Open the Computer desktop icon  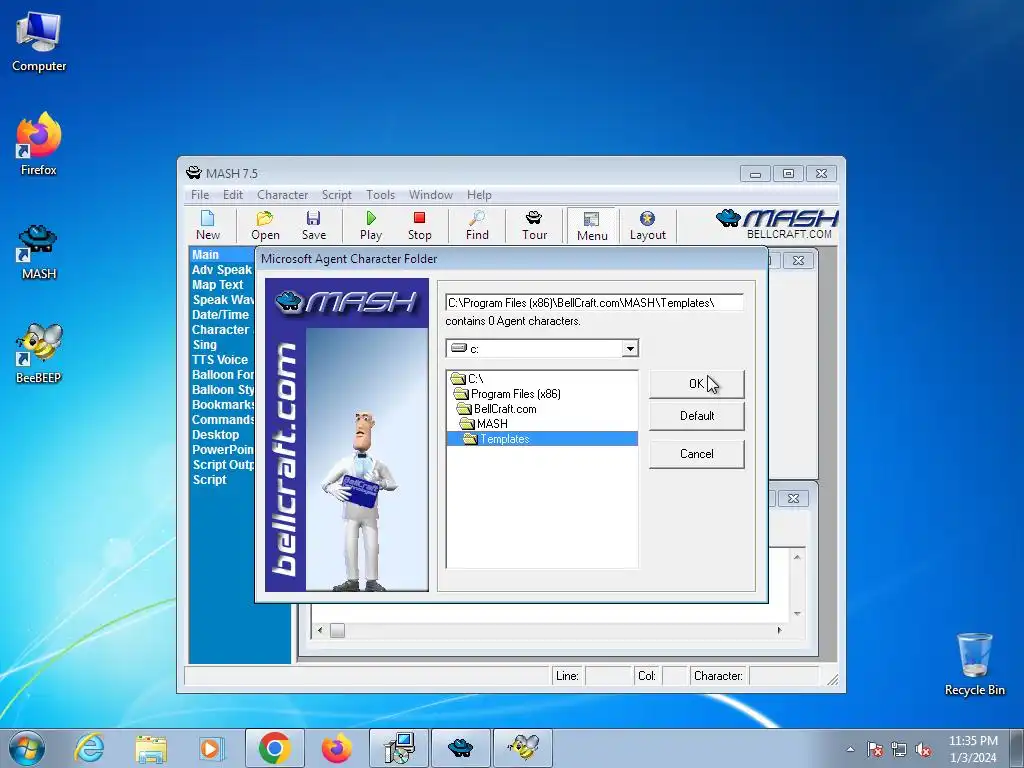click(39, 42)
